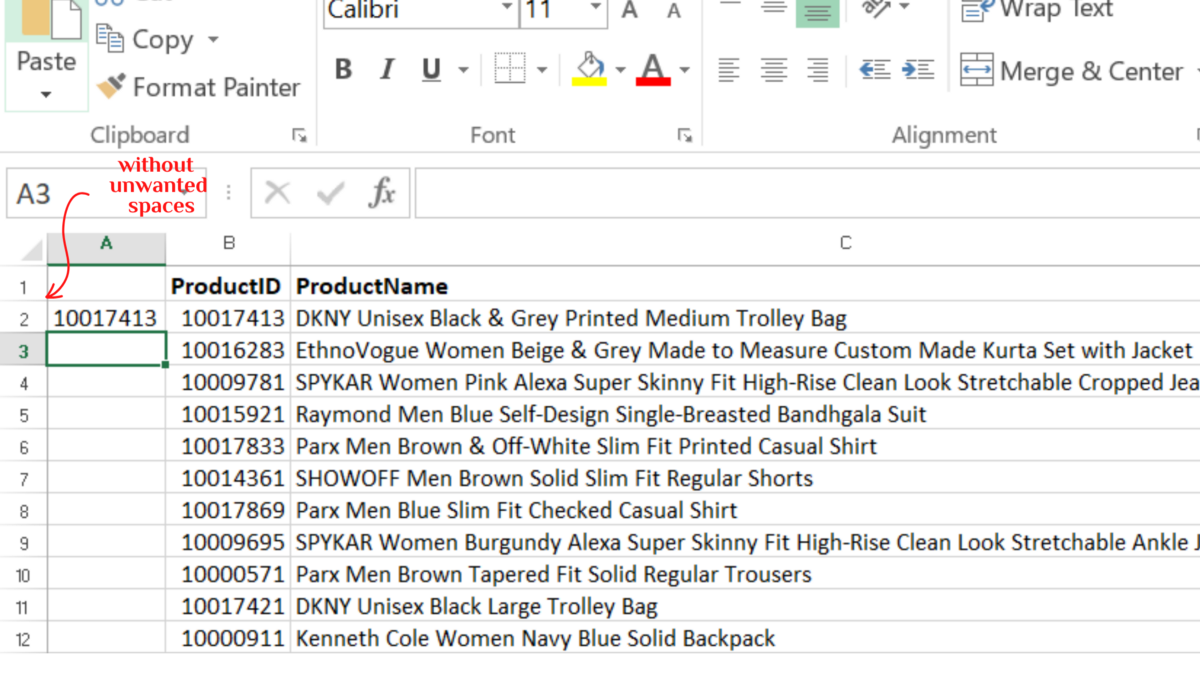This screenshot has width=1200, height=675.
Task: Activate the Format Painter brush
Action: click(x=197, y=87)
